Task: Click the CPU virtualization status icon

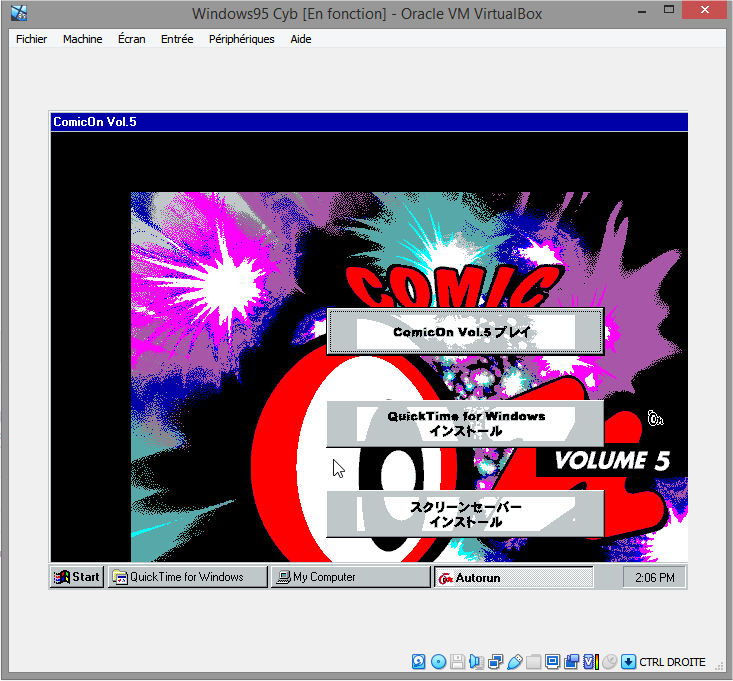Action: tap(591, 662)
